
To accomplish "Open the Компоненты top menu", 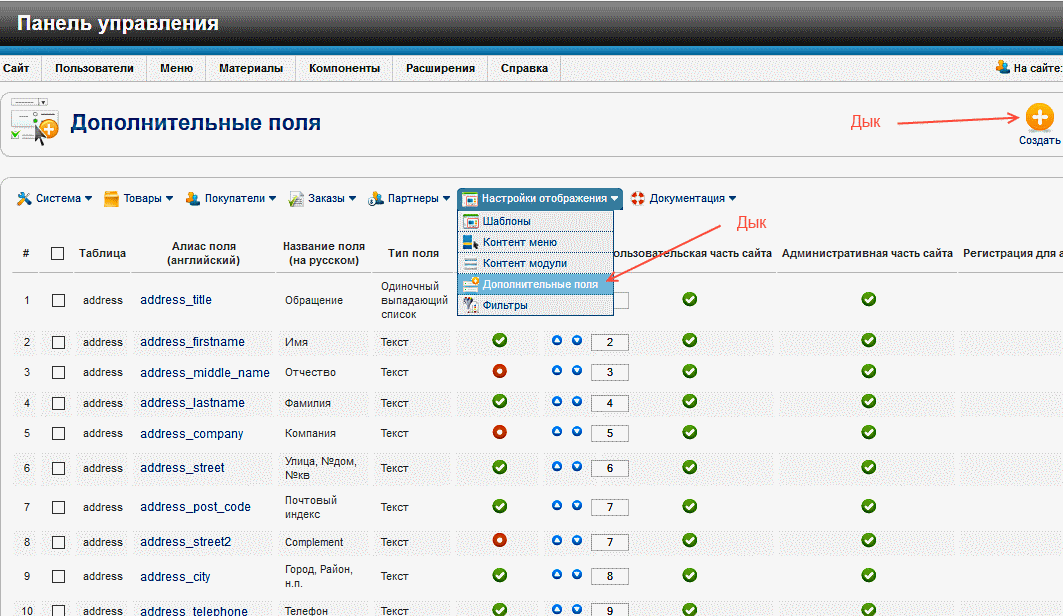I will click(344, 69).
